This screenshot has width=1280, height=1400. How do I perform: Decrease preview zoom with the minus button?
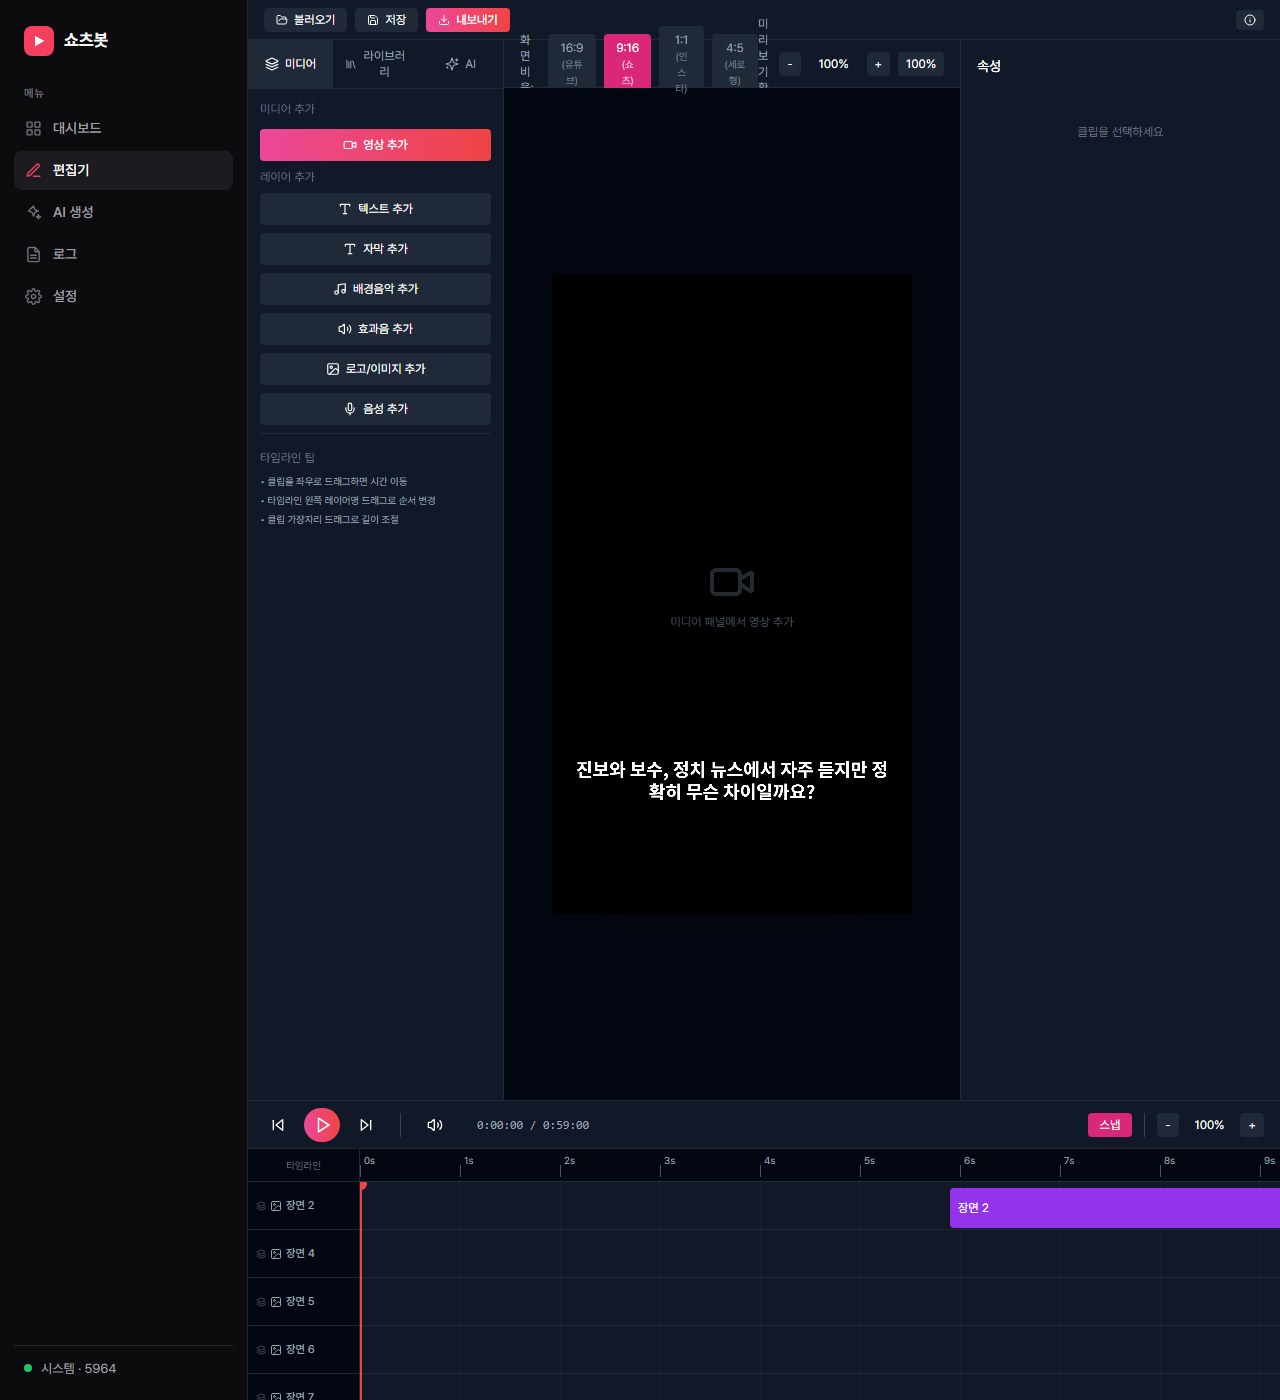(790, 64)
